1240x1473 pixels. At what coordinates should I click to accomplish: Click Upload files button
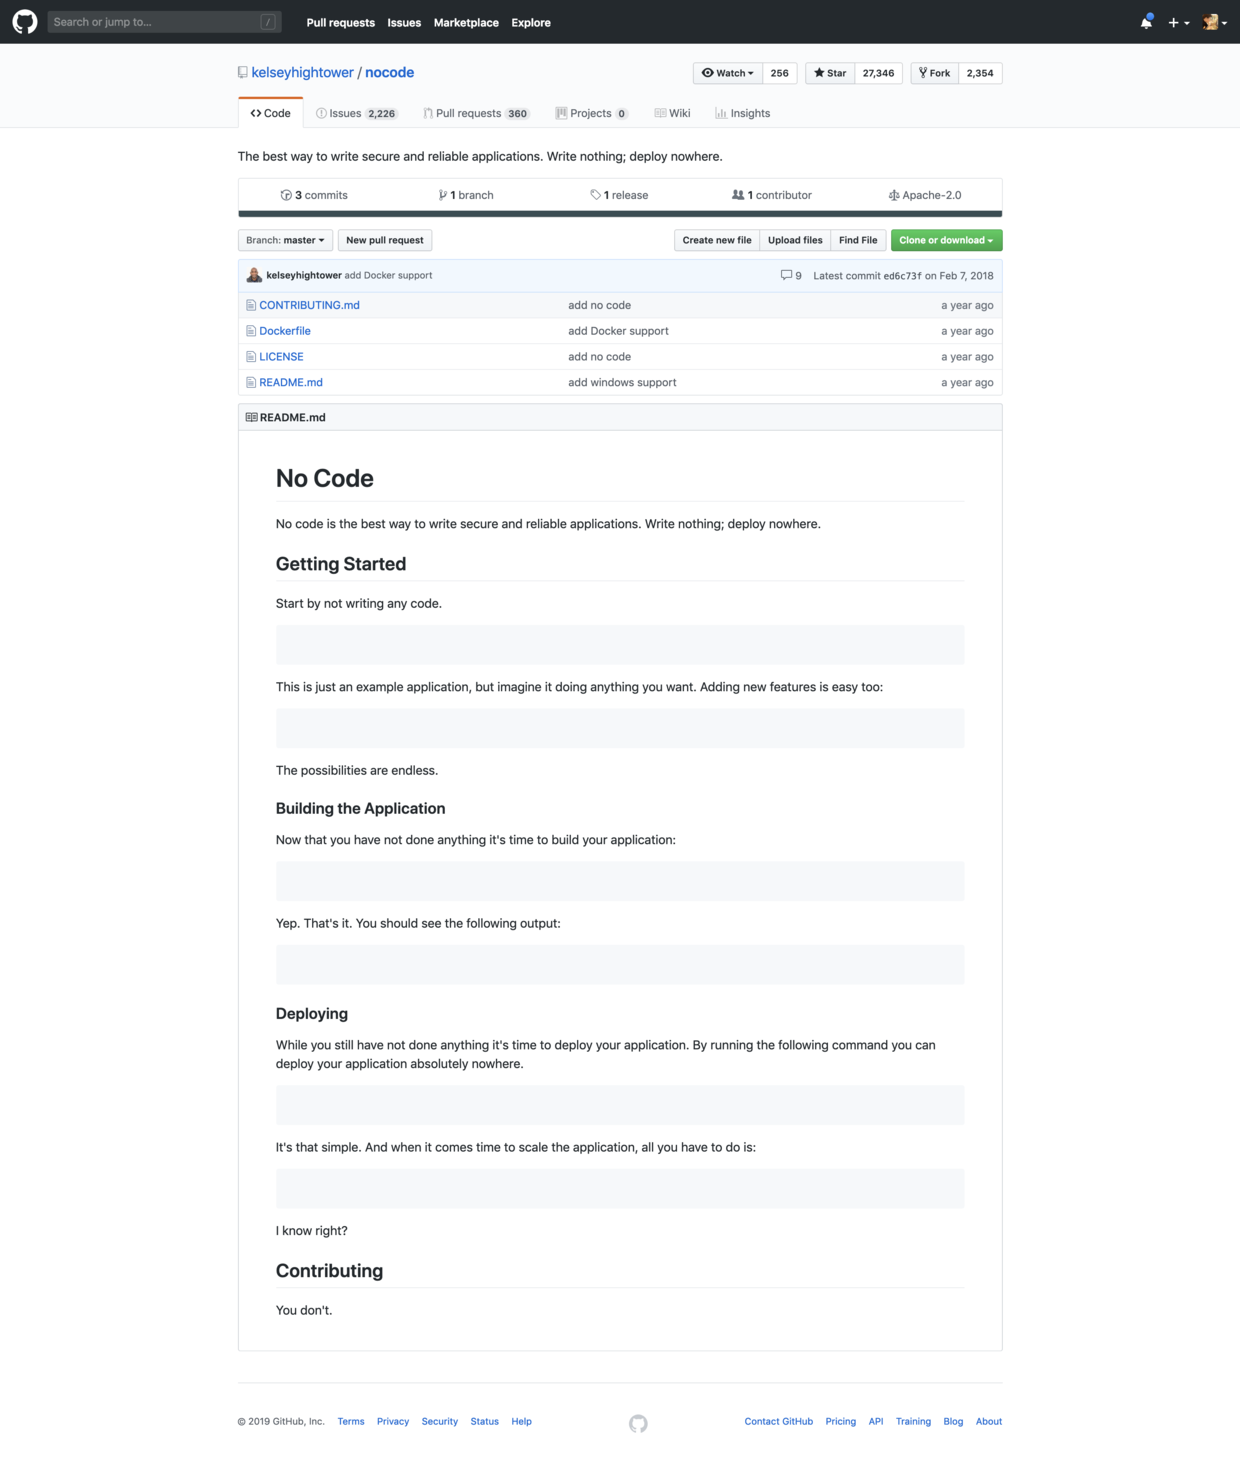click(795, 240)
